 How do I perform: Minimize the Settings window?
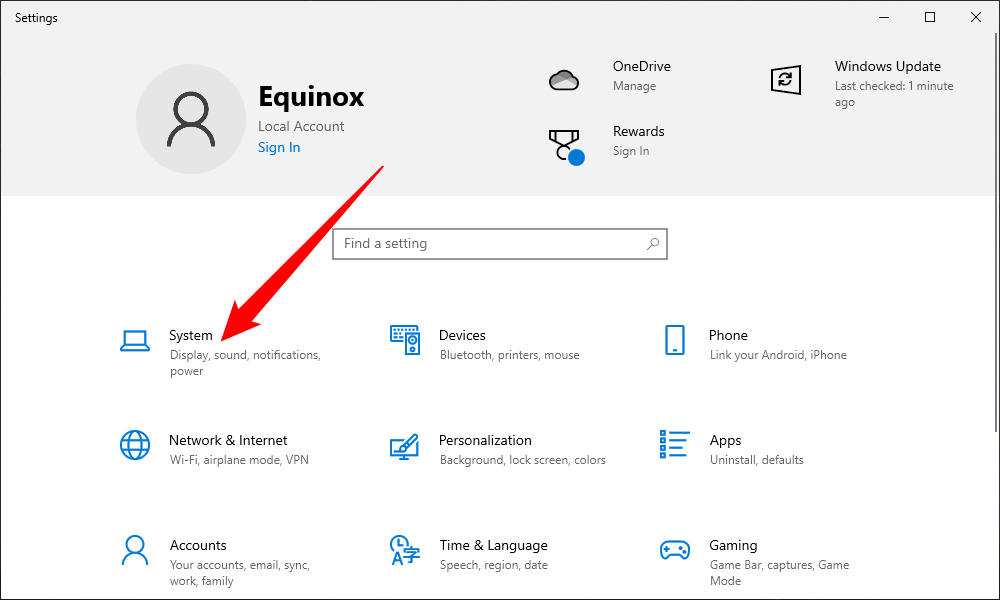tap(884, 17)
